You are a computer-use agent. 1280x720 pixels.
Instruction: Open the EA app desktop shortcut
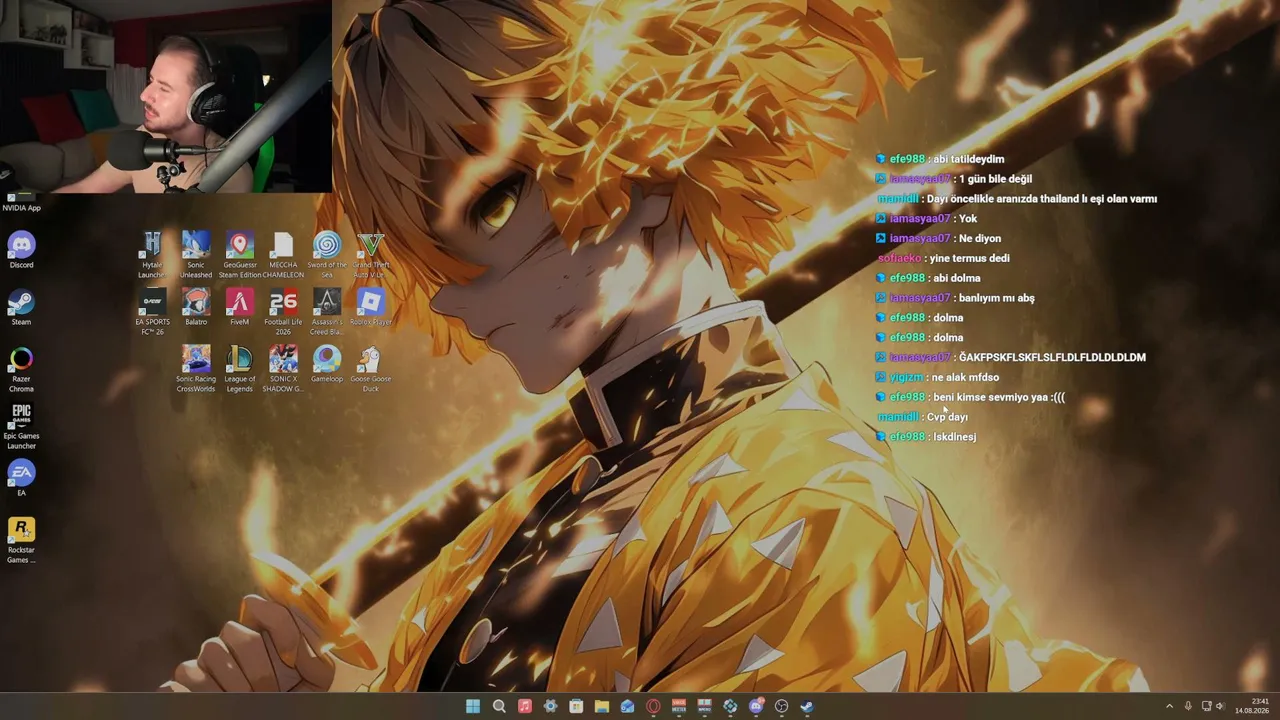(x=21, y=477)
